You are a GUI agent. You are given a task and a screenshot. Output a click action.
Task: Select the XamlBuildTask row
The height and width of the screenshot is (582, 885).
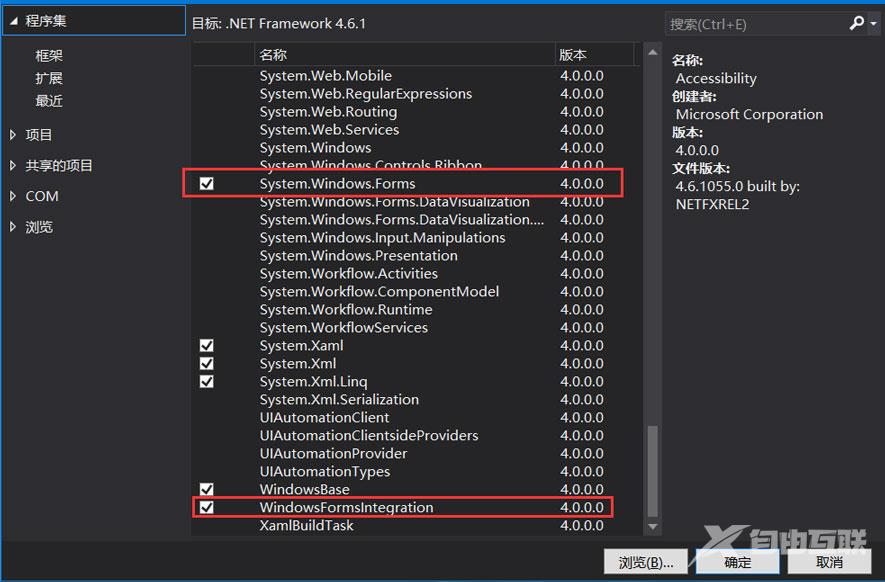point(417,526)
